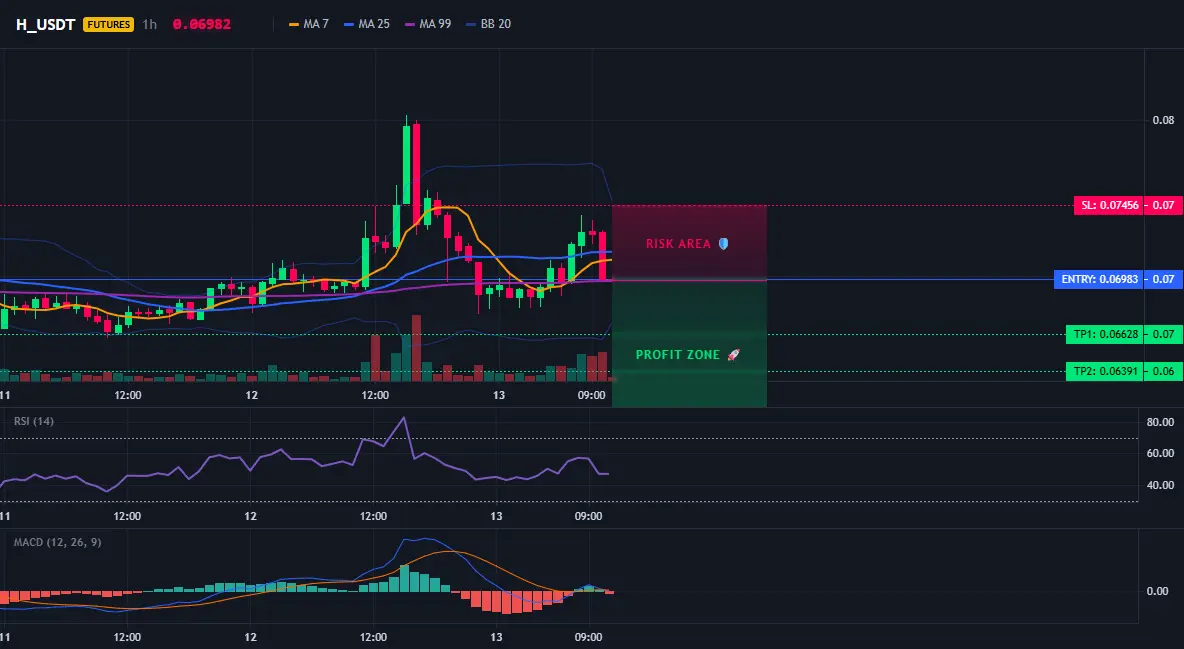Image resolution: width=1184 pixels, height=649 pixels.
Task: Click the SL: 0.07456 stop-loss tag
Action: coord(1108,206)
